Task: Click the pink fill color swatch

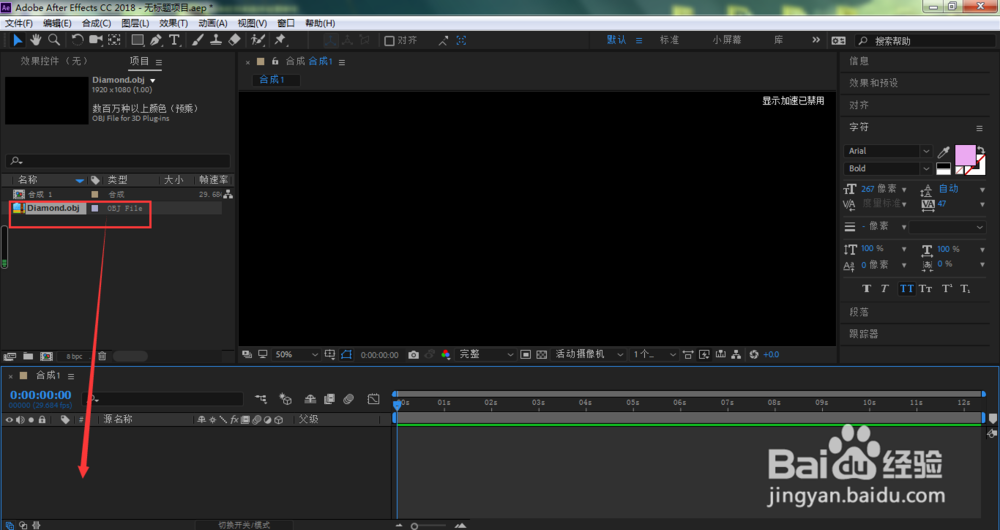Action: click(x=964, y=155)
